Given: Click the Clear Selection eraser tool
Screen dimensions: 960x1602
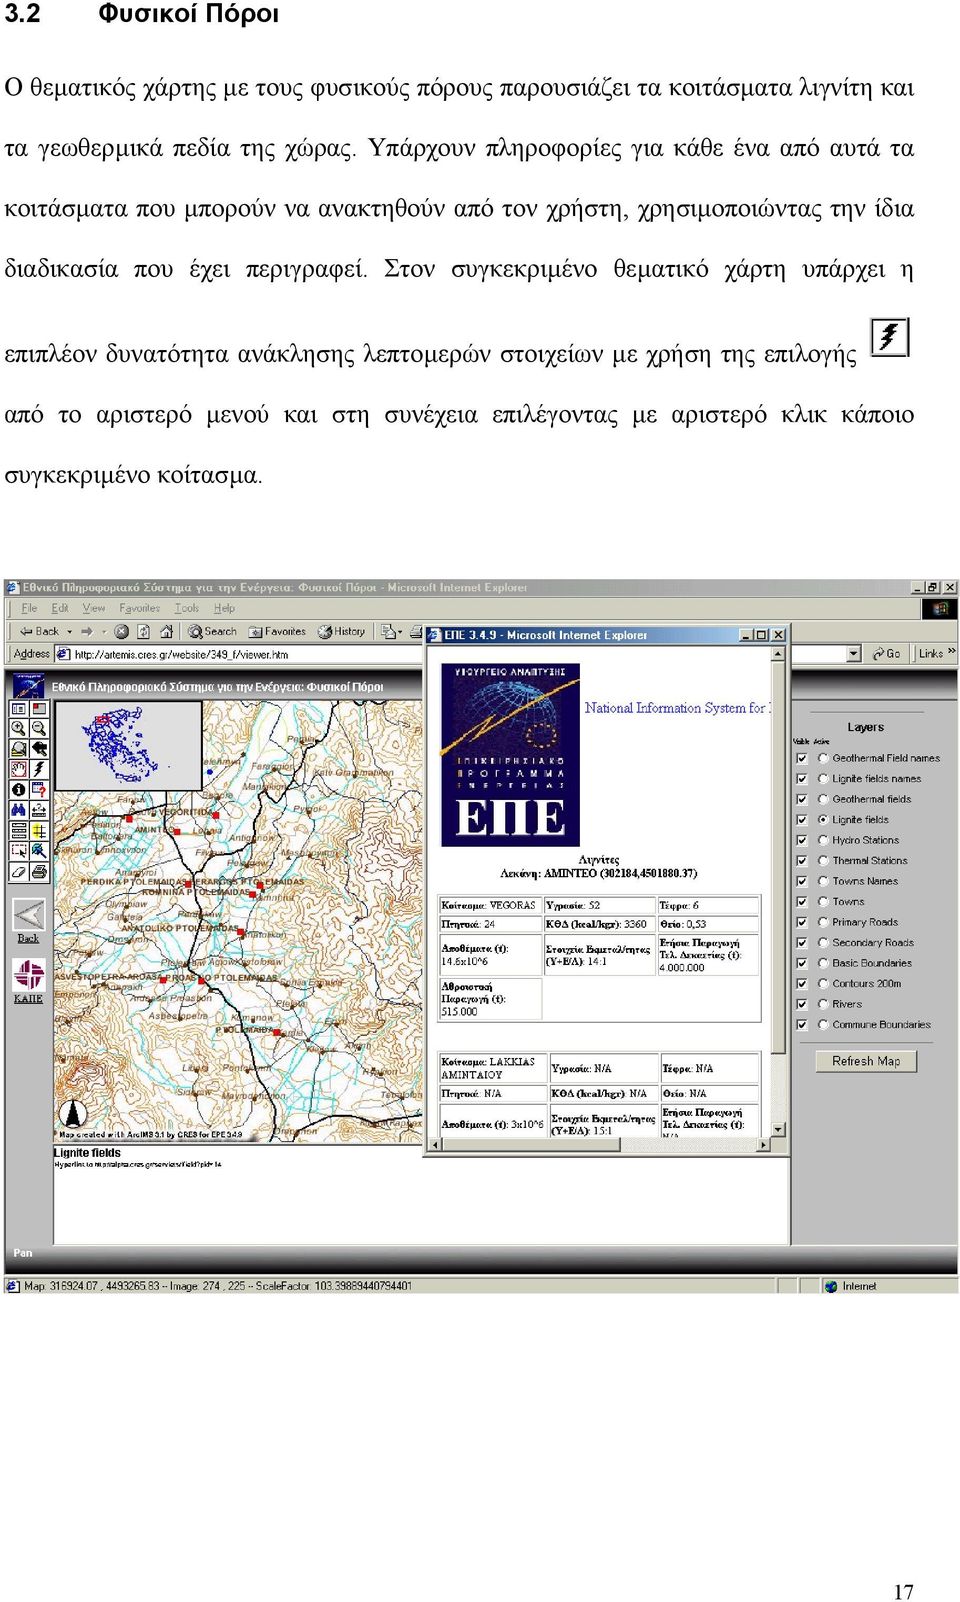Looking at the screenshot, I should coord(19,871).
